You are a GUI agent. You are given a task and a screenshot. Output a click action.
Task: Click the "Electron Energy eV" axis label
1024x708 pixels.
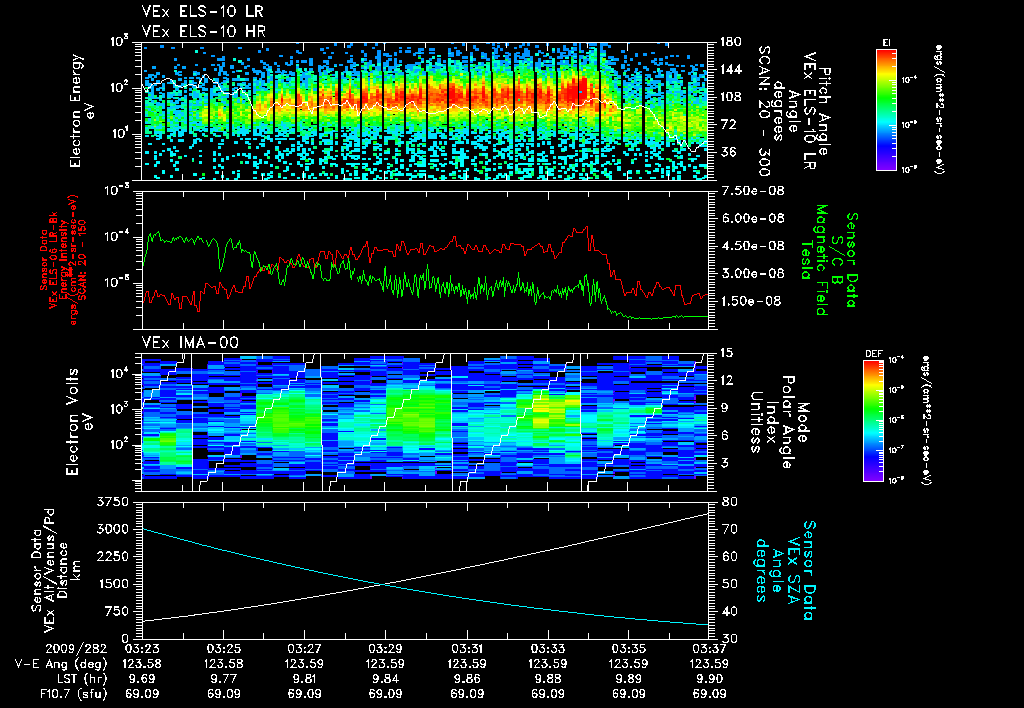point(82,111)
